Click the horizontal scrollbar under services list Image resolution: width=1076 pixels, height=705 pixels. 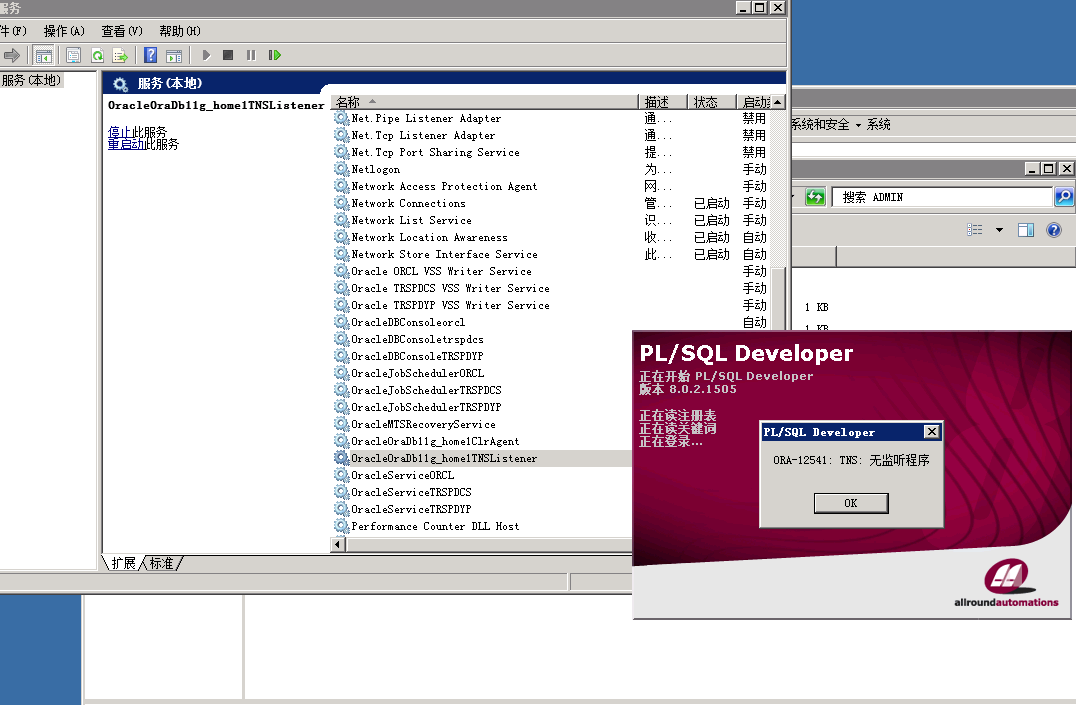[x=480, y=544]
